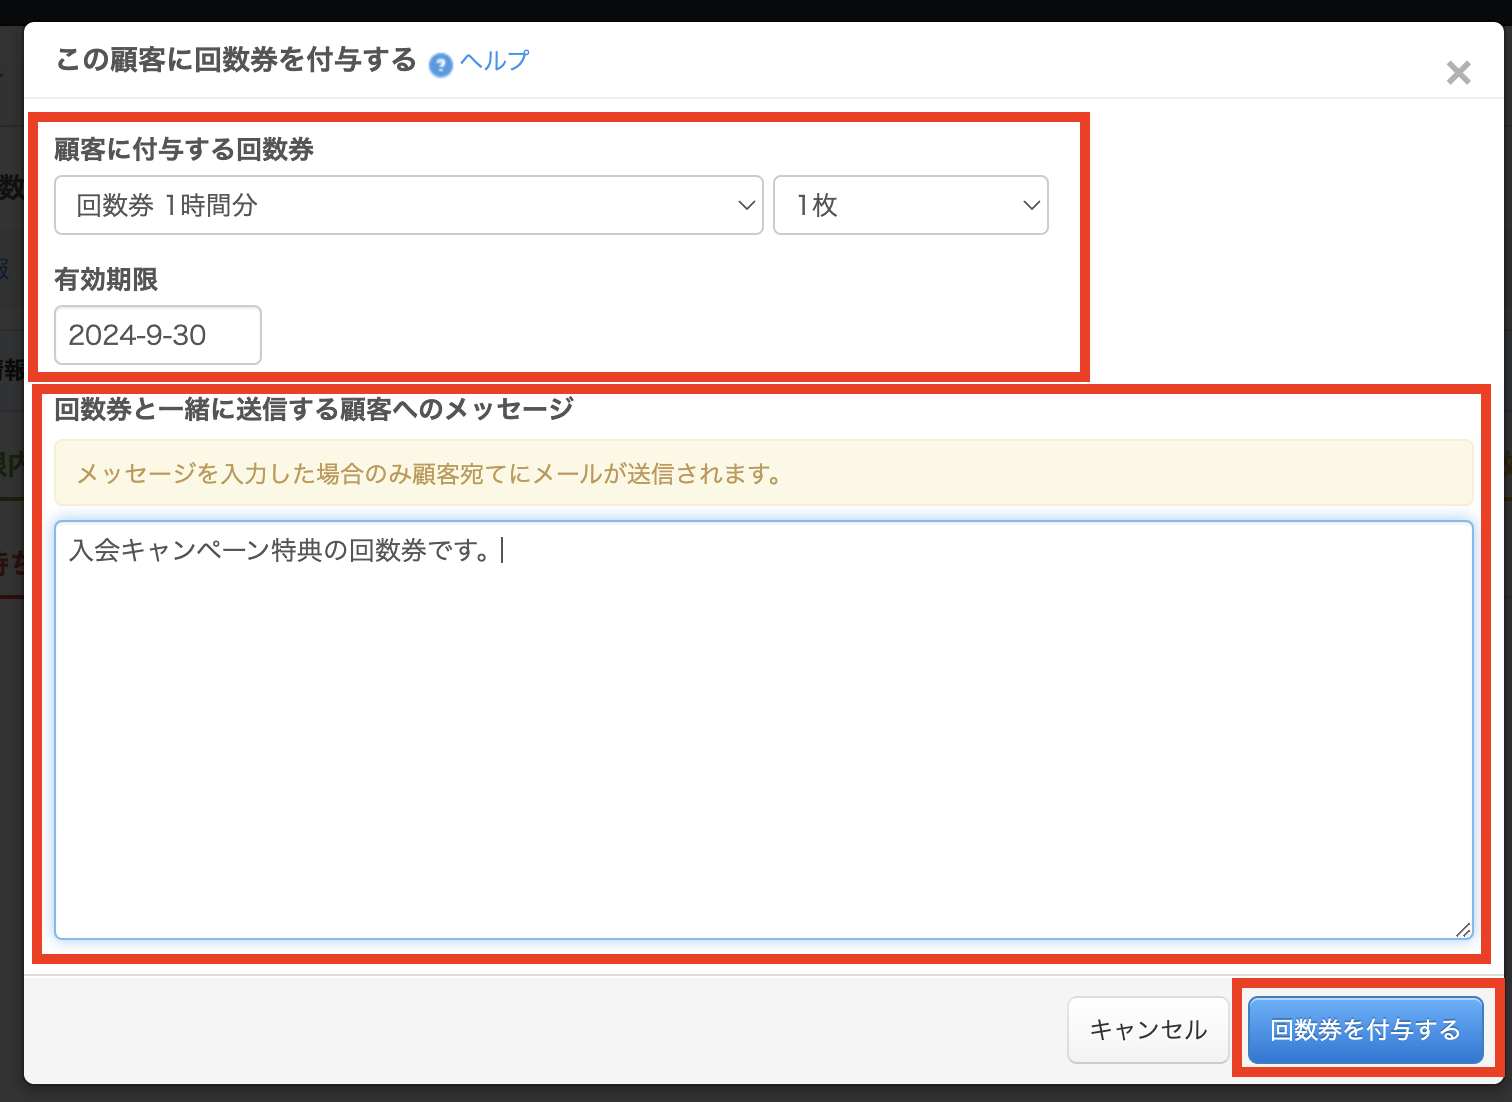
Task: Click the message textarea resize handle
Action: point(1463,930)
